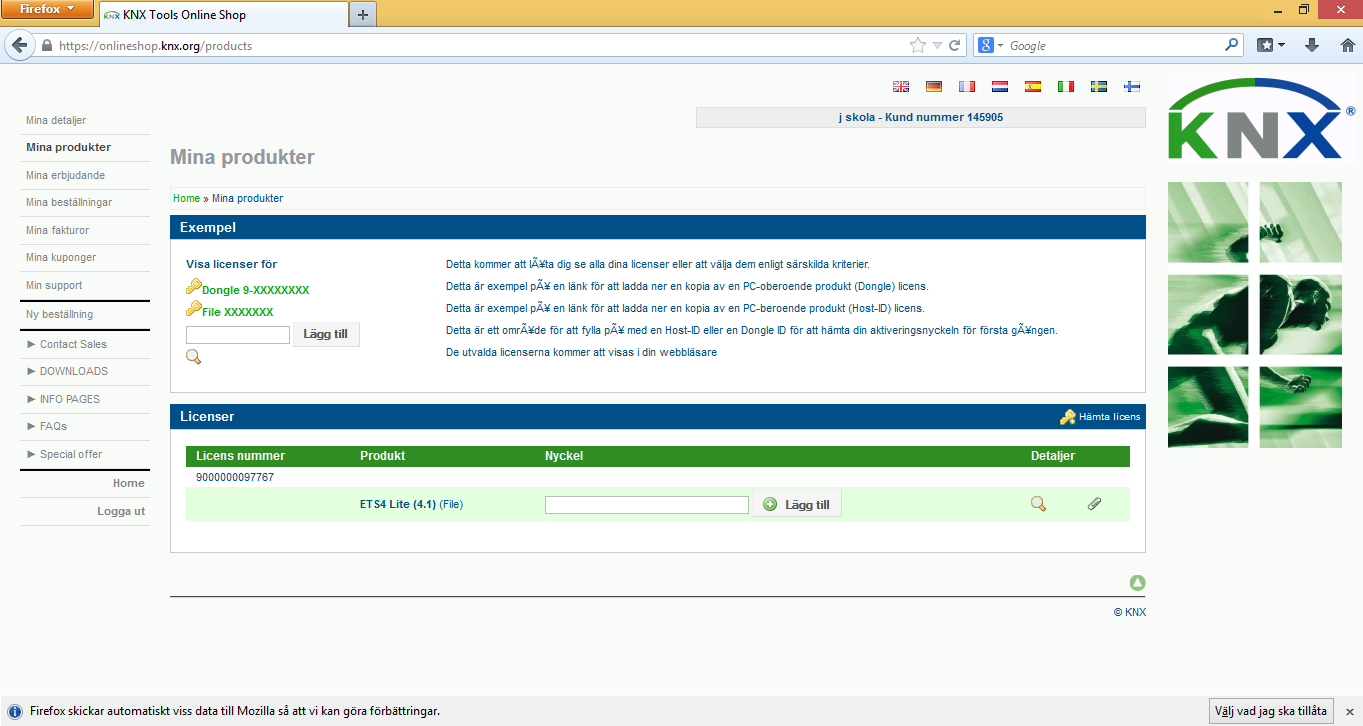Click Lägg till button in Exempel section
This screenshot has height=726, width=1363.
(x=326, y=334)
